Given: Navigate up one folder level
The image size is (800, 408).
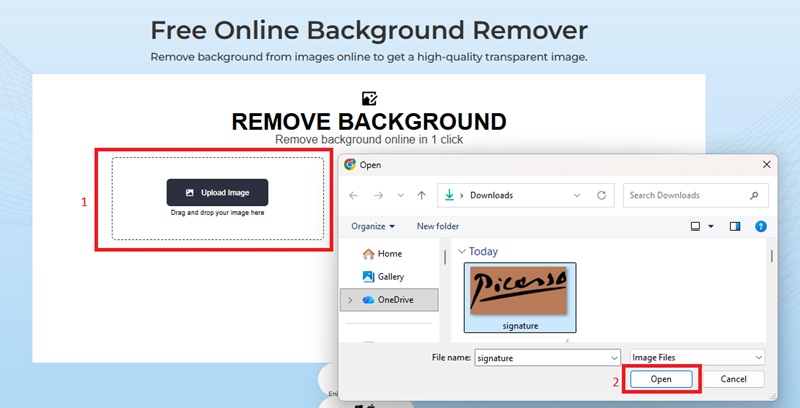Looking at the screenshot, I should [421, 195].
